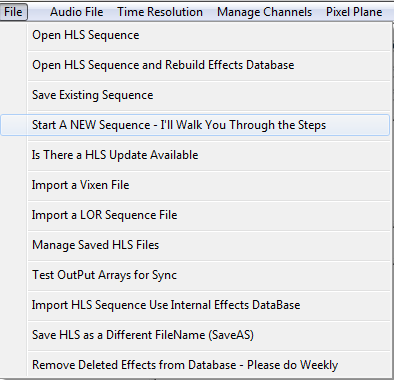Image resolution: width=394 pixels, height=380 pixels.
Task: Choose Start A NEW Sequence walkthrough option
Action: (x=195, y=125)
